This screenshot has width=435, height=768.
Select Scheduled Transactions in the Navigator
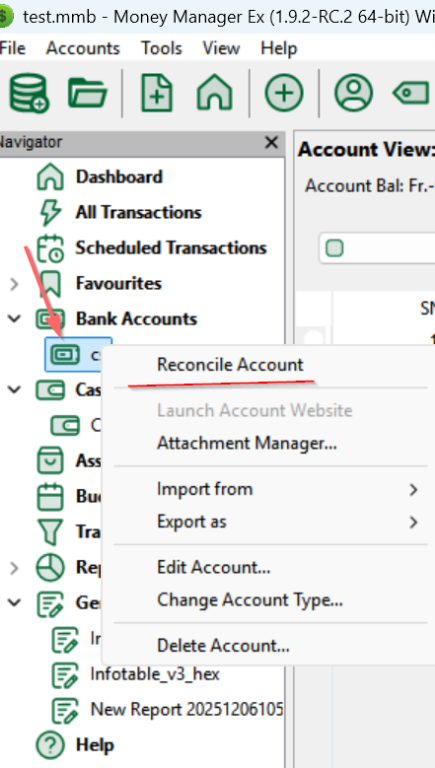[171, 248]
